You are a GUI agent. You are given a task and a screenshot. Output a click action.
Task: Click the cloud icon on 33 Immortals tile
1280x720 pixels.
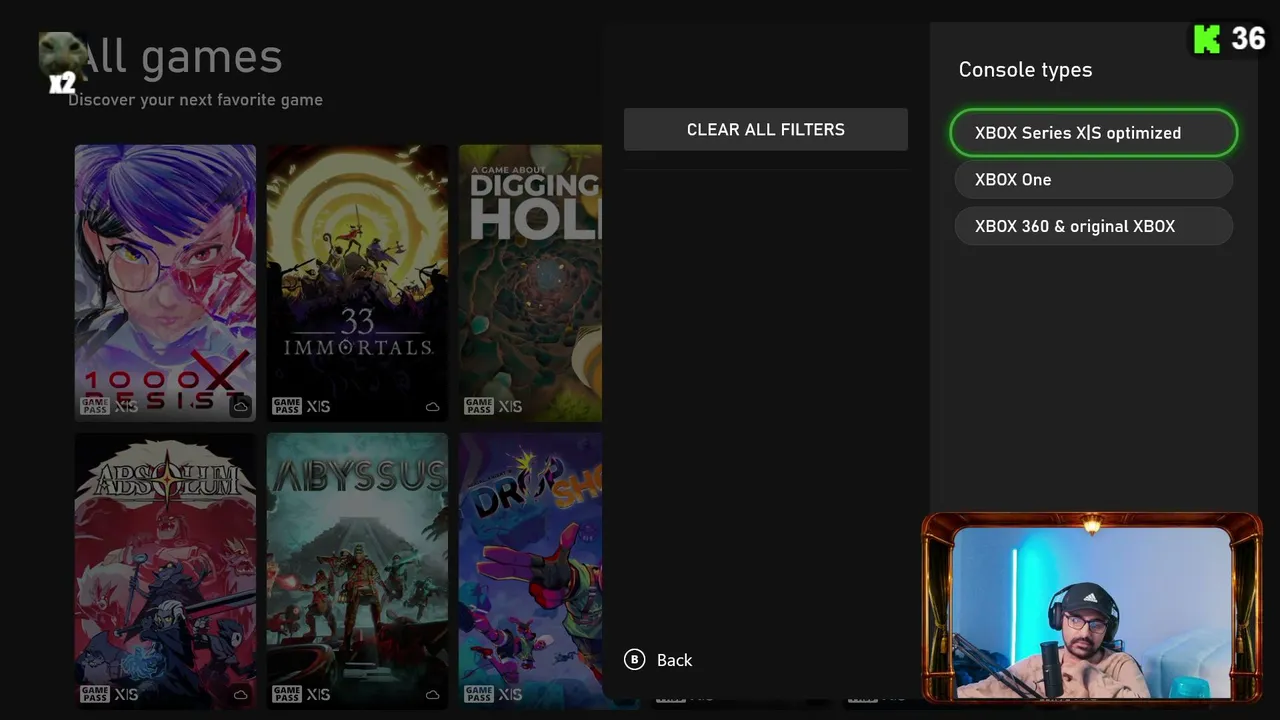(x=432, y=407)
